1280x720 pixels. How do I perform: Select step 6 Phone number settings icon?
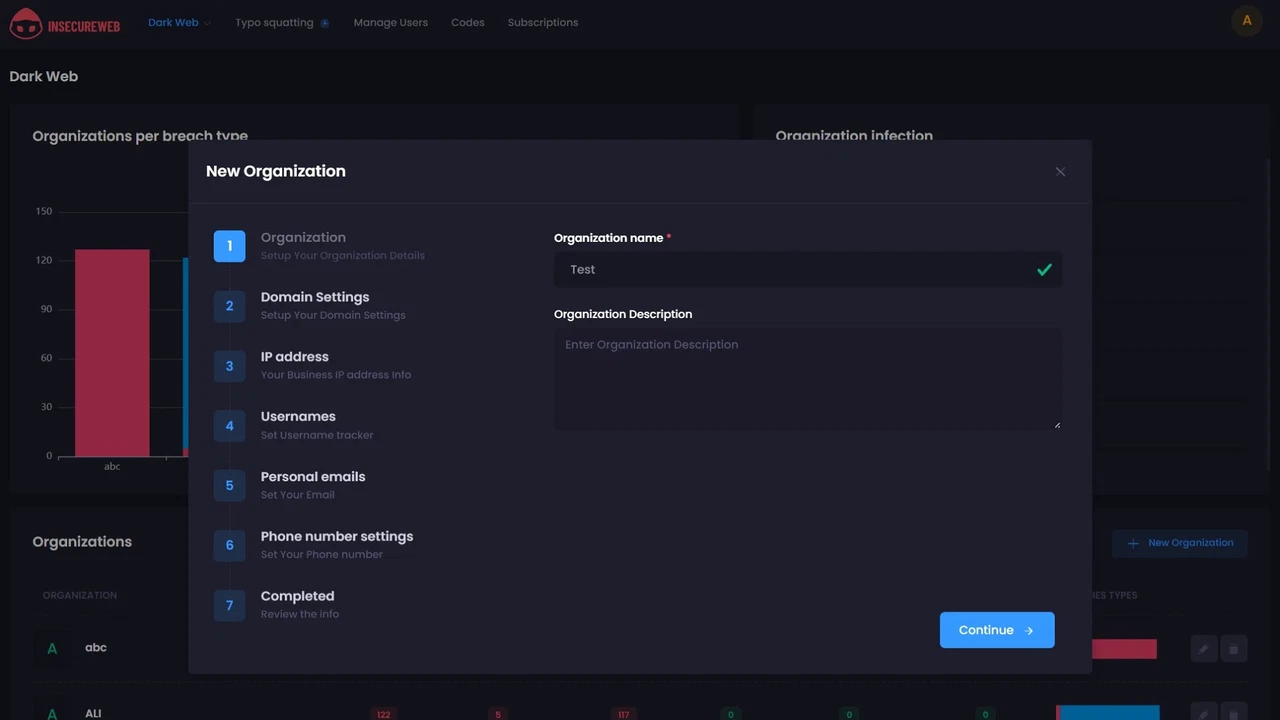coord(229,546)
